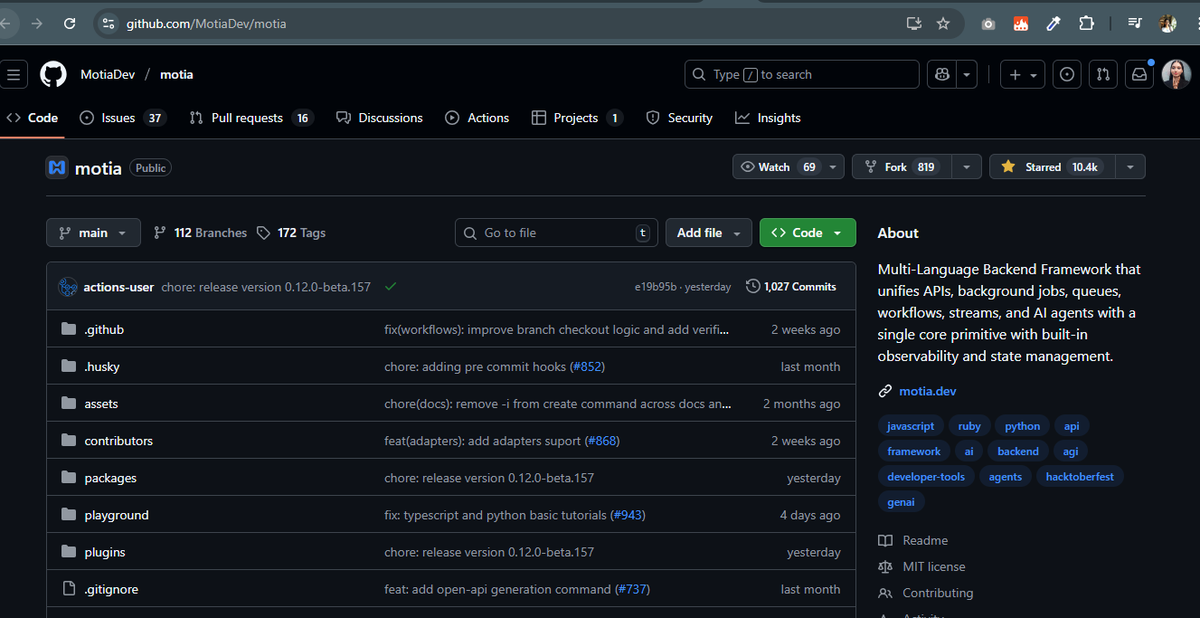Click the Go to file search field

pyautogui.click(x=556, y=232)
